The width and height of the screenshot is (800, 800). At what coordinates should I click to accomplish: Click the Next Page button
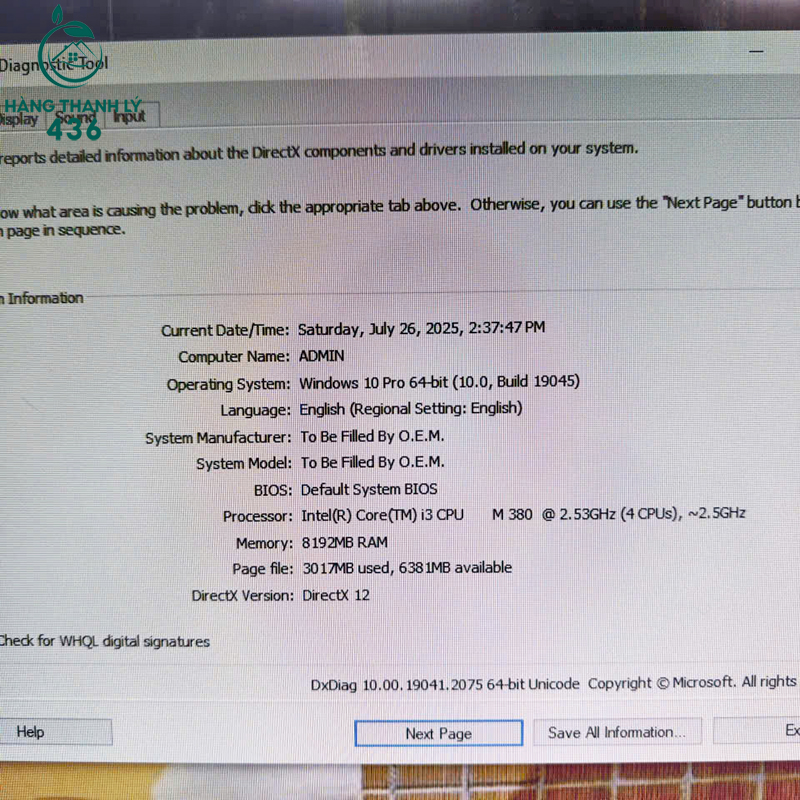pyautogui.click(x=438, y=733)
